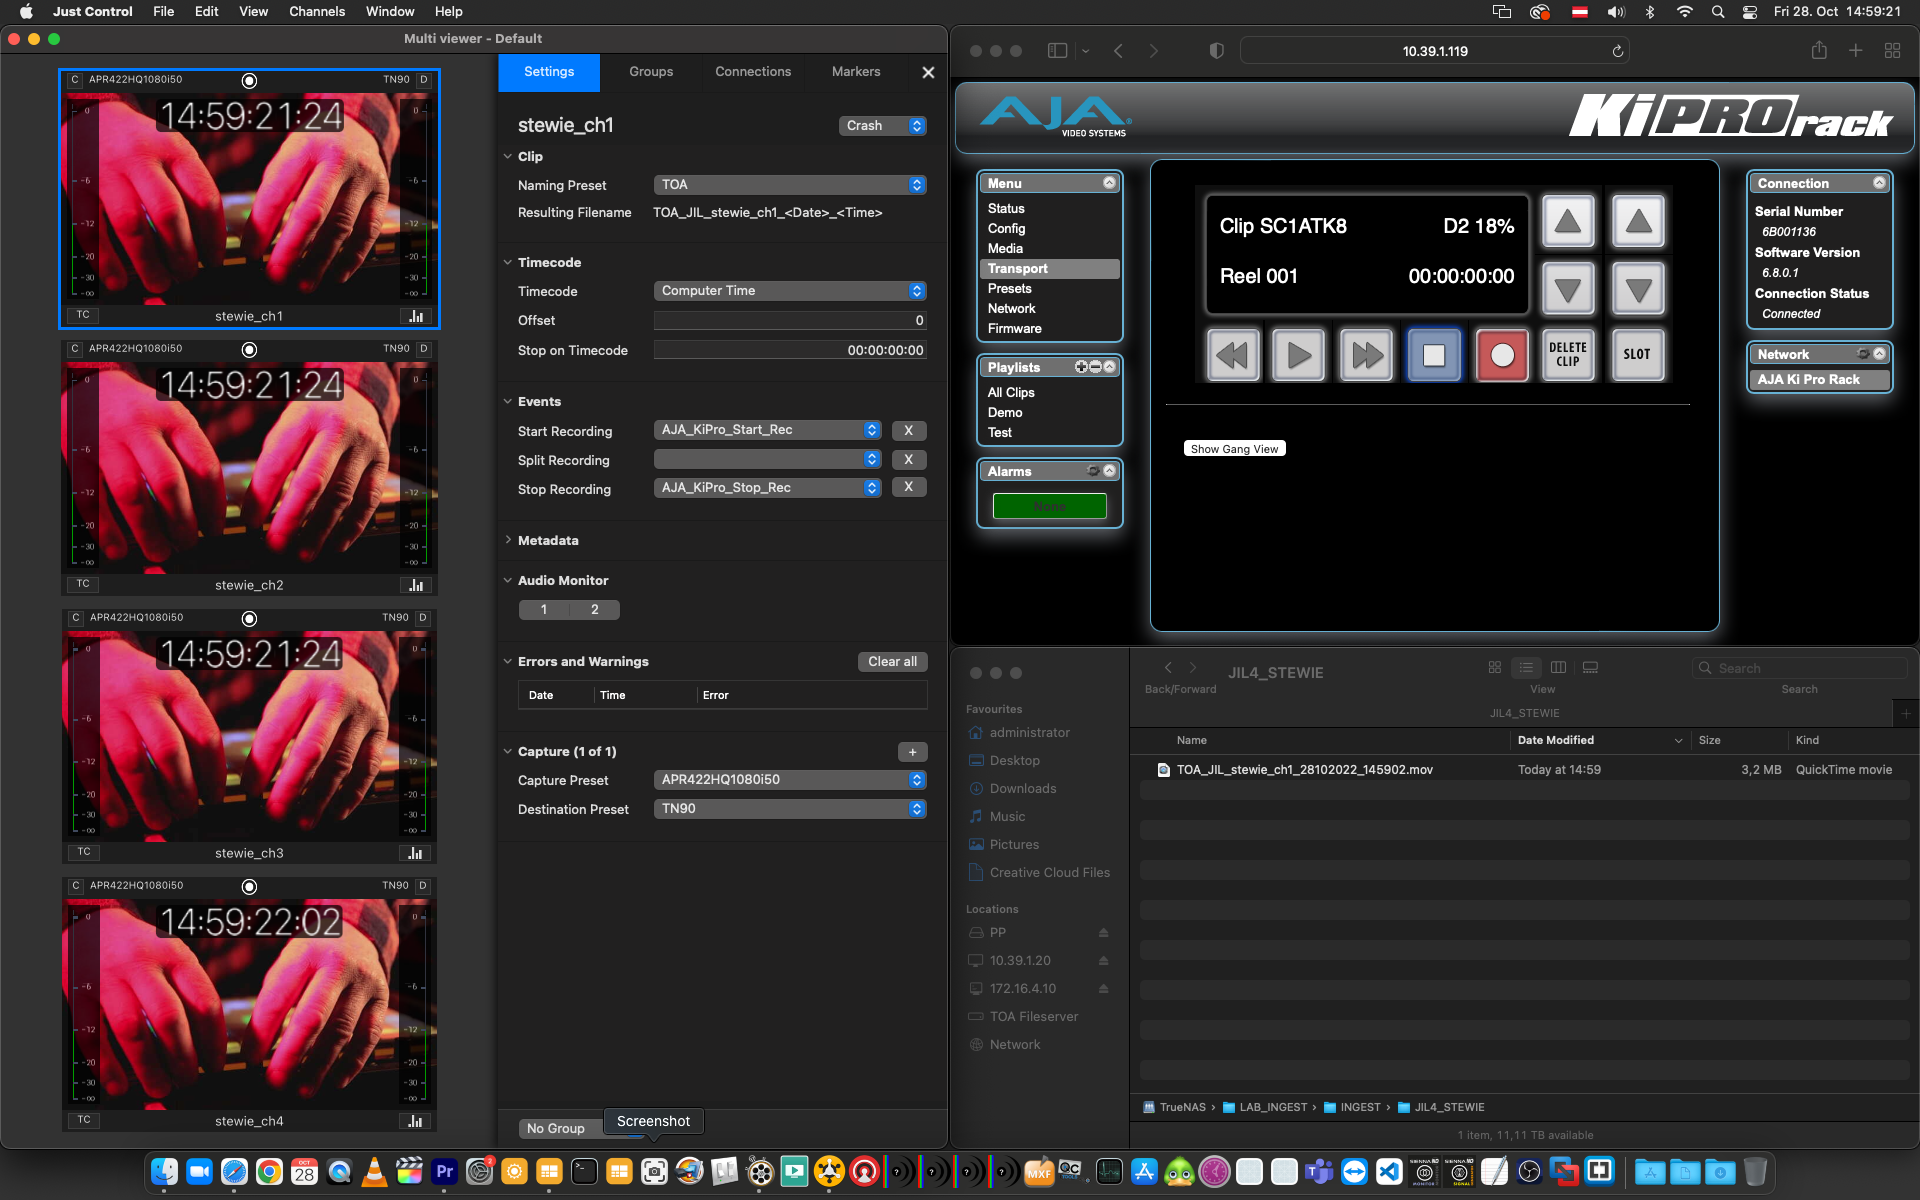Add a playlist with plus icon

[1081, 367]
